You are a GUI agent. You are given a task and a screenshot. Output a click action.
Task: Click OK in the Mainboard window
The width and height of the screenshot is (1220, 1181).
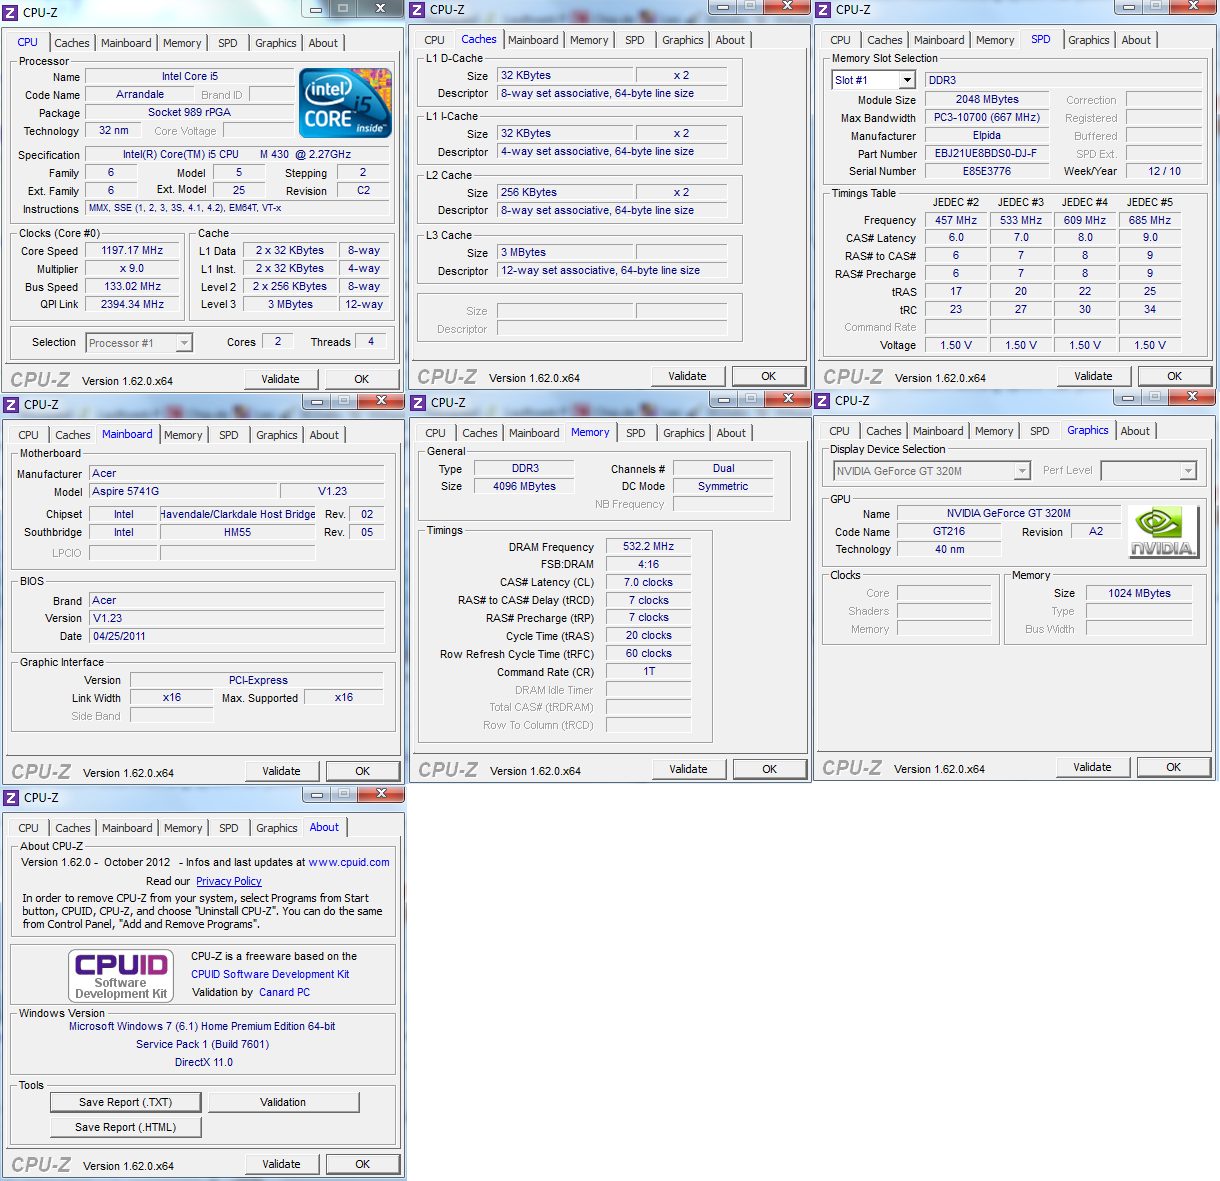[x=362, y=771]
